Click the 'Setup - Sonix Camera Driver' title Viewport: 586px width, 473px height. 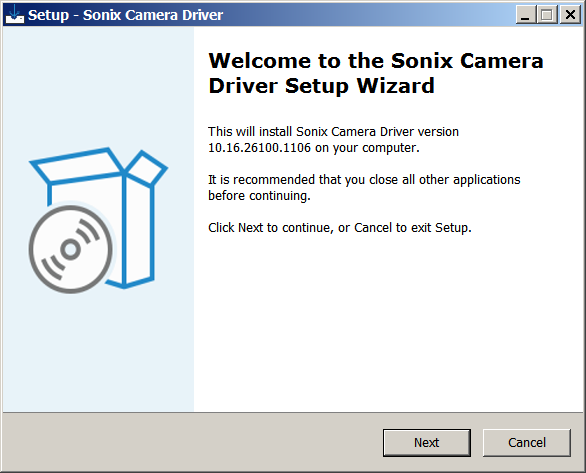pos(125,15)
